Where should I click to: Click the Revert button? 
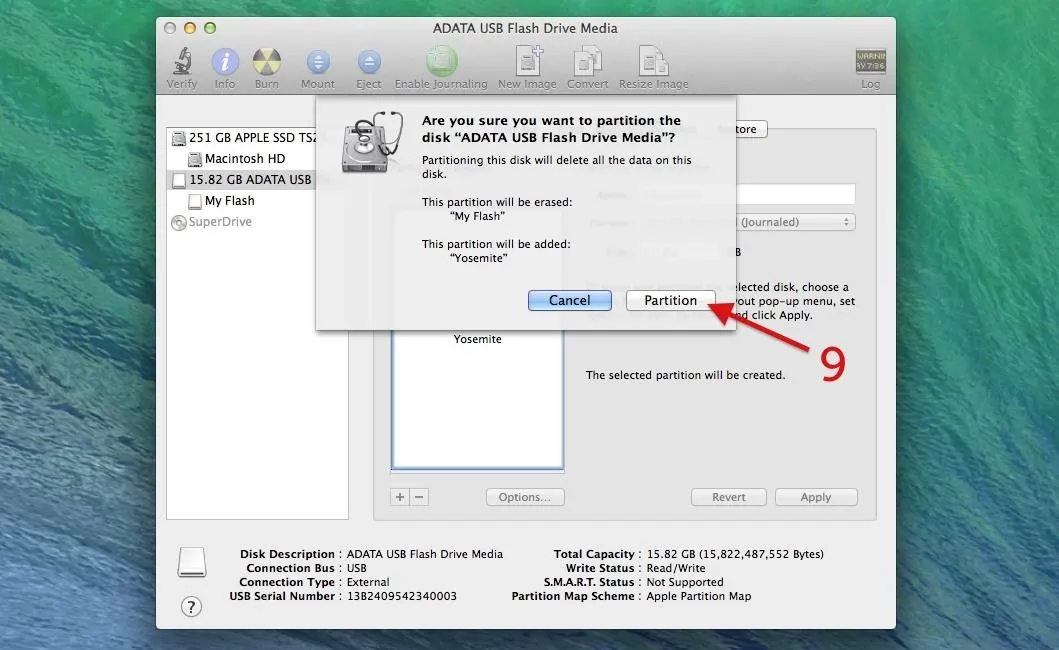(729, 497)
